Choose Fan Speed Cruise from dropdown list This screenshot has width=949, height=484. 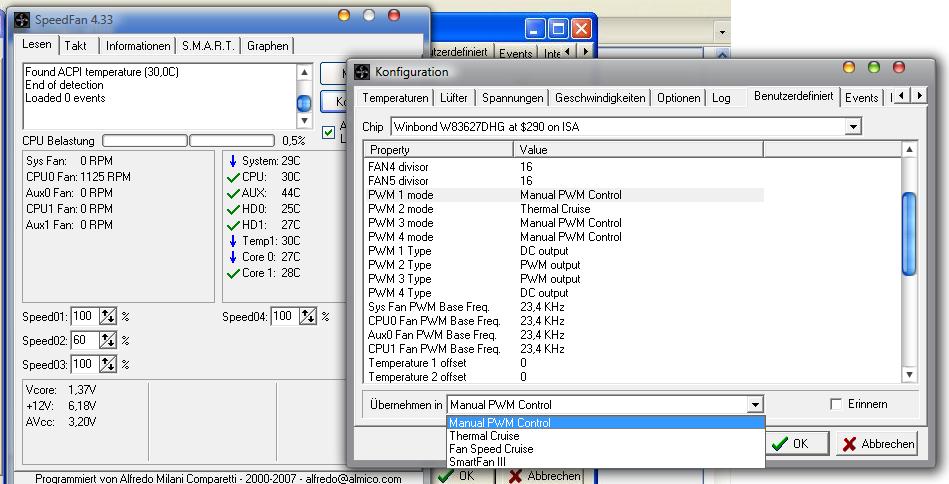point(606,449)
